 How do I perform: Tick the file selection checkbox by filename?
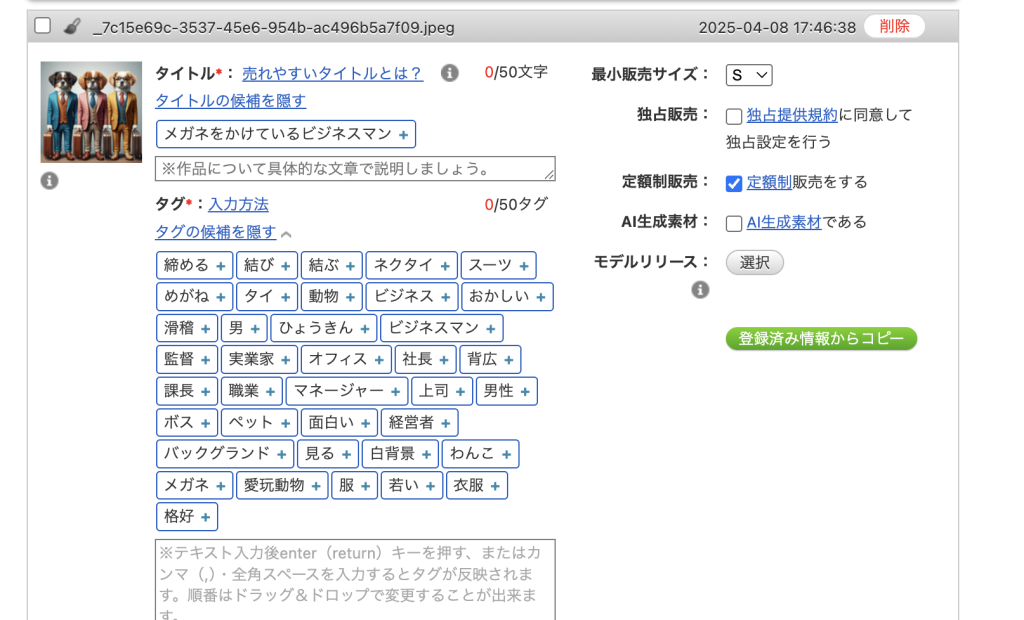pos(43,26)
